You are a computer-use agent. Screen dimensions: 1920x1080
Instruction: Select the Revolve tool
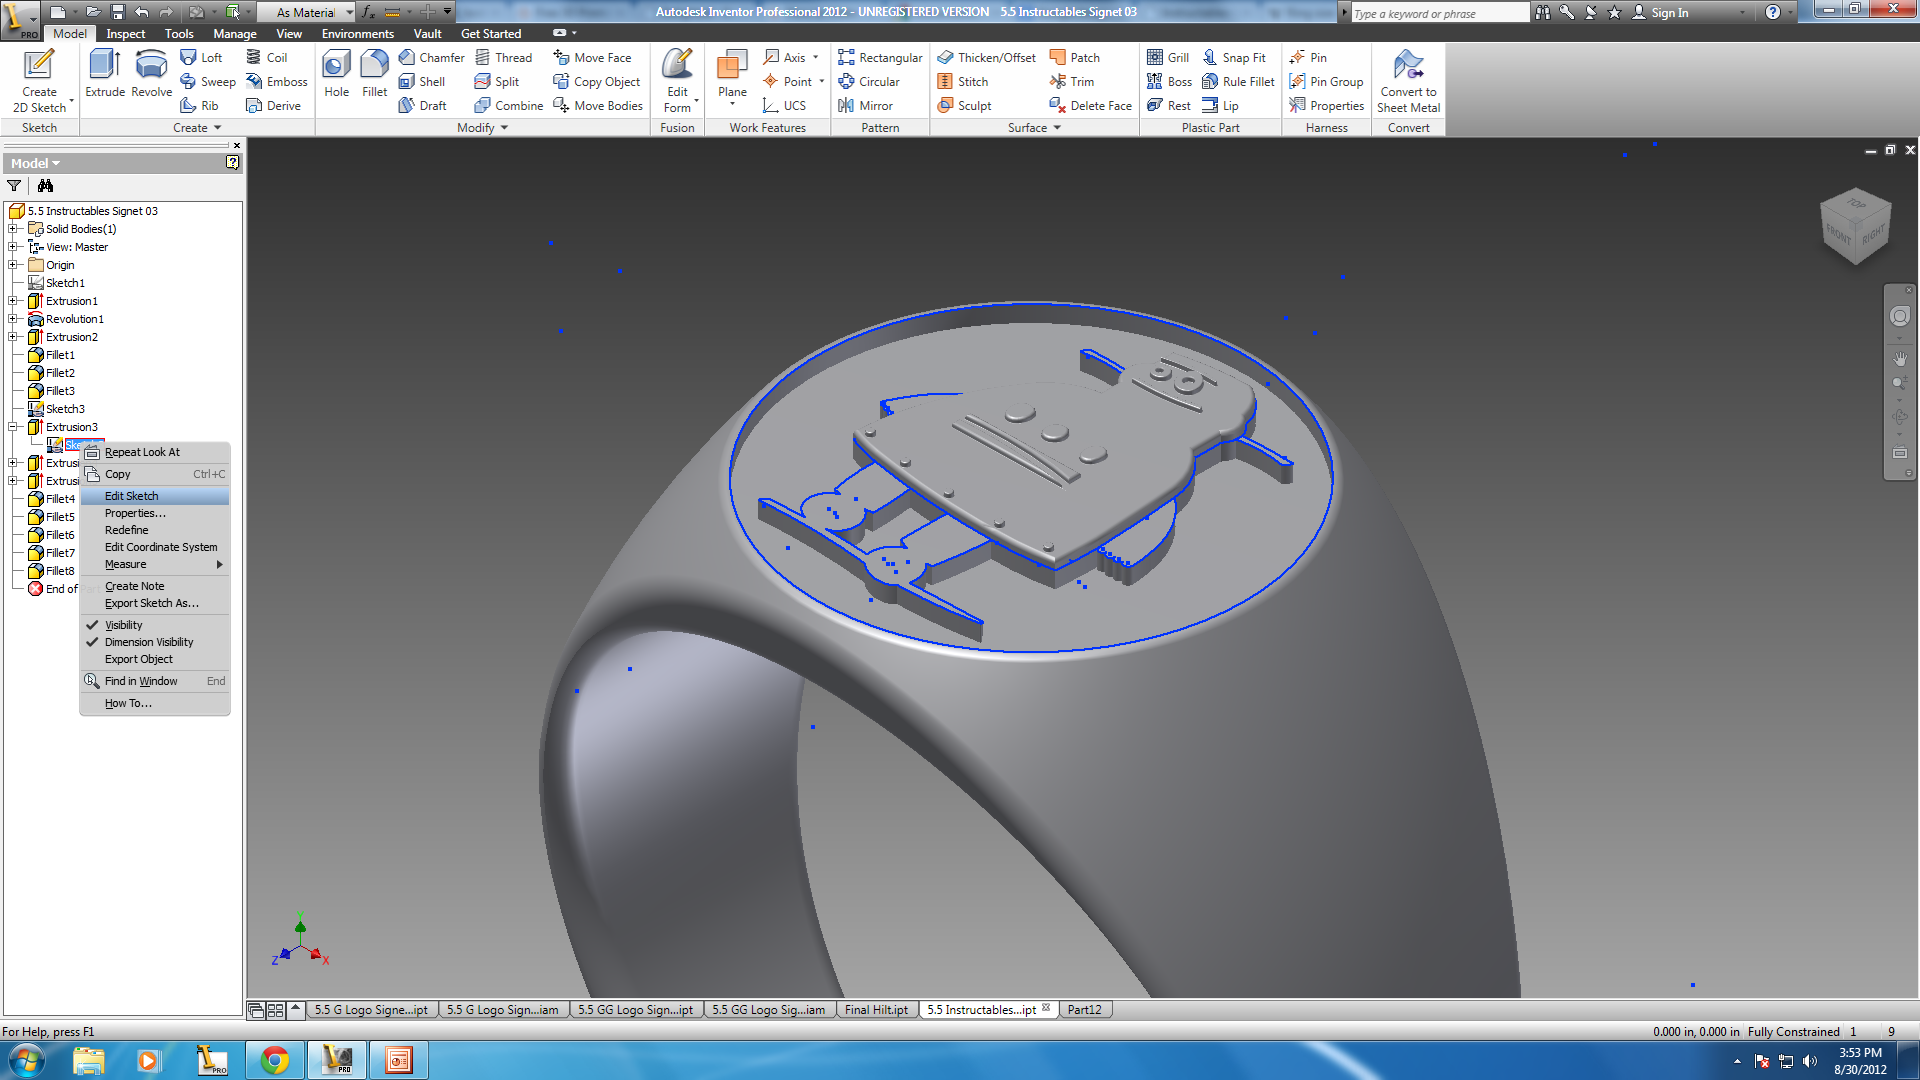(x=151, y=74)
